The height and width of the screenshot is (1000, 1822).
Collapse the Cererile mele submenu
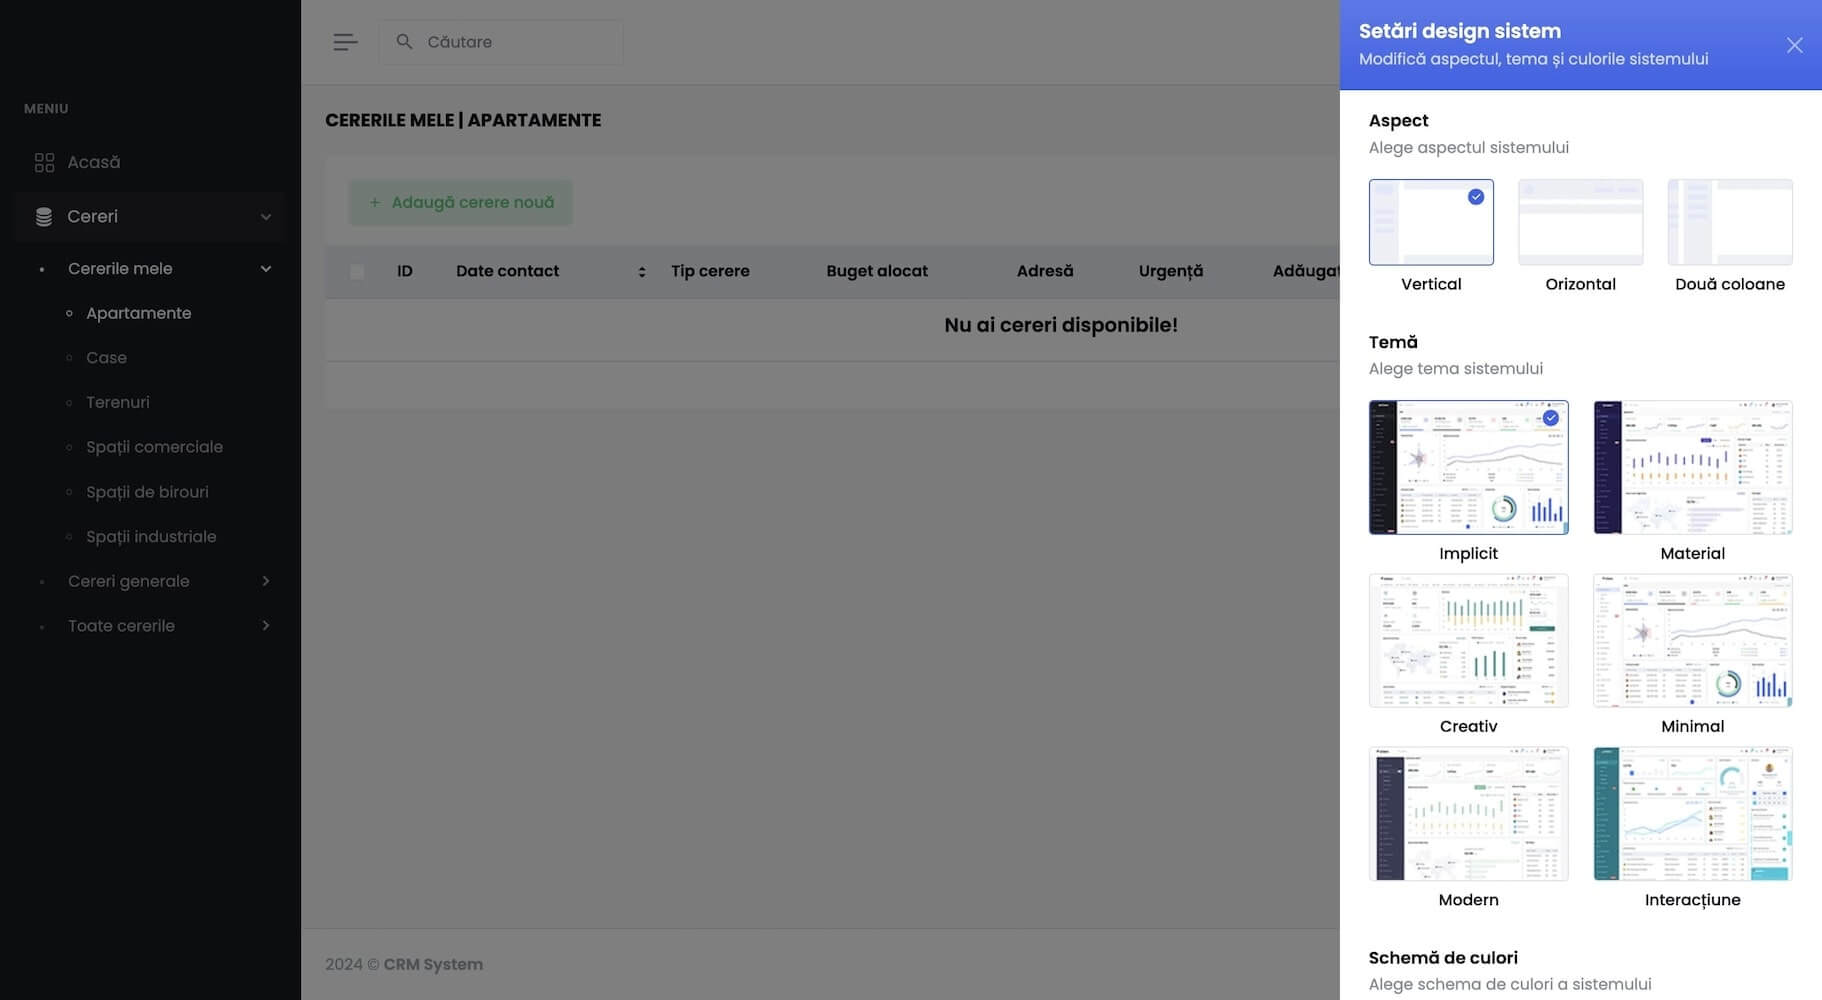point(266,269)
